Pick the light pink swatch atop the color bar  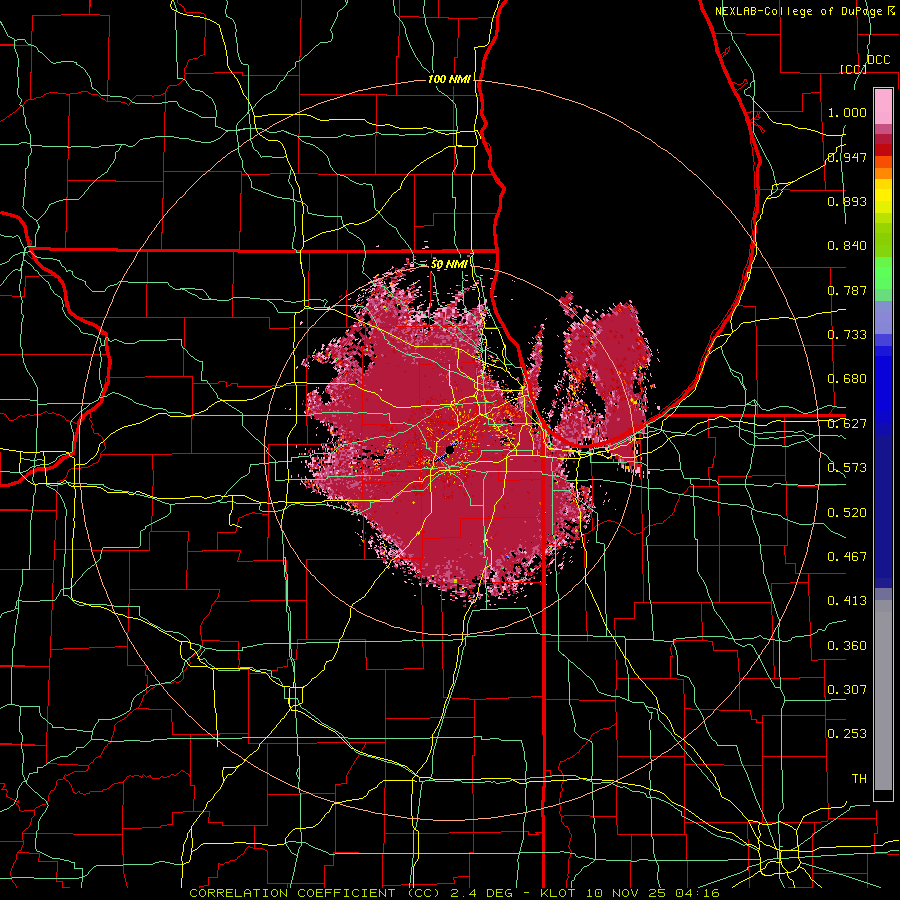(x=883, y=106)
